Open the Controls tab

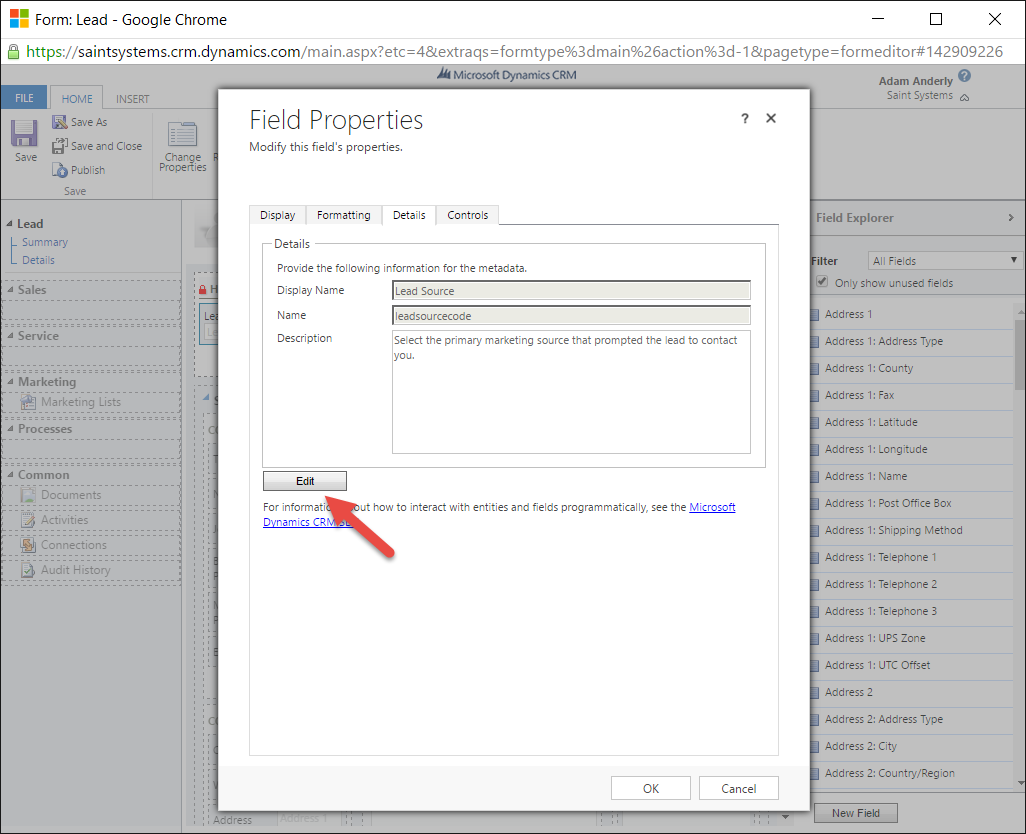467,215
